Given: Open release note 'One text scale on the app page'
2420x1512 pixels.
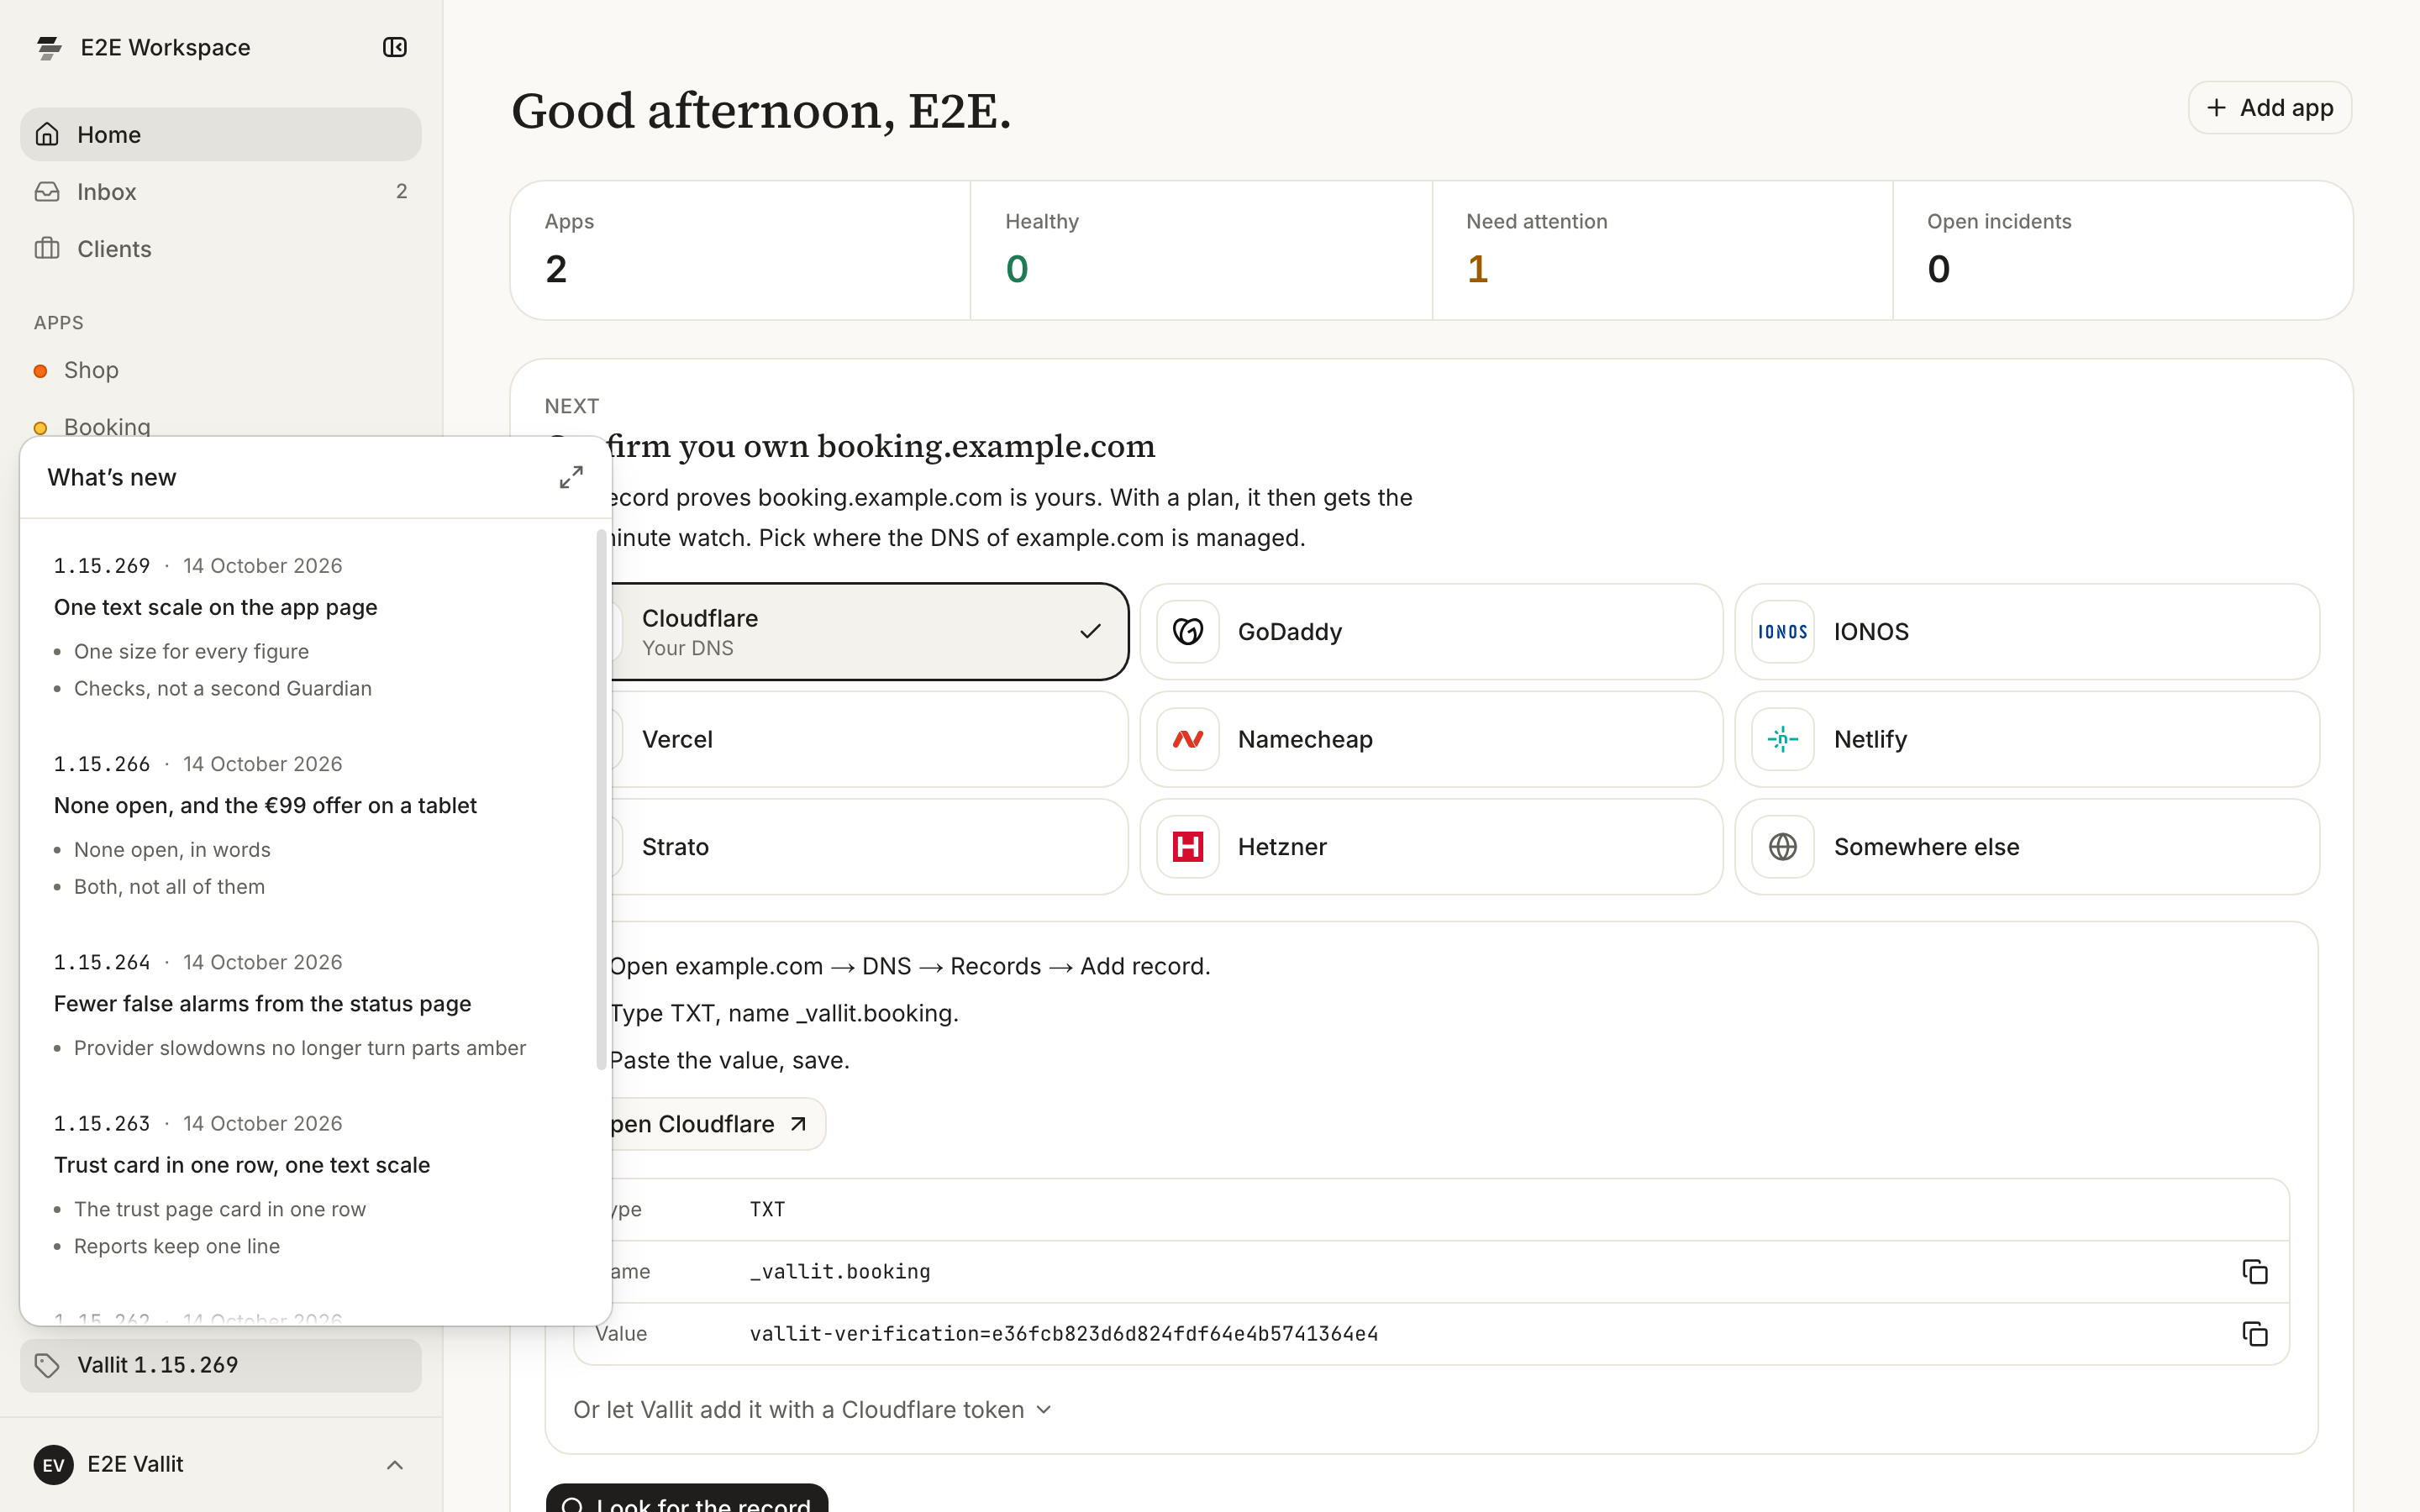Looking at the screenshot, I should point(215,607).
